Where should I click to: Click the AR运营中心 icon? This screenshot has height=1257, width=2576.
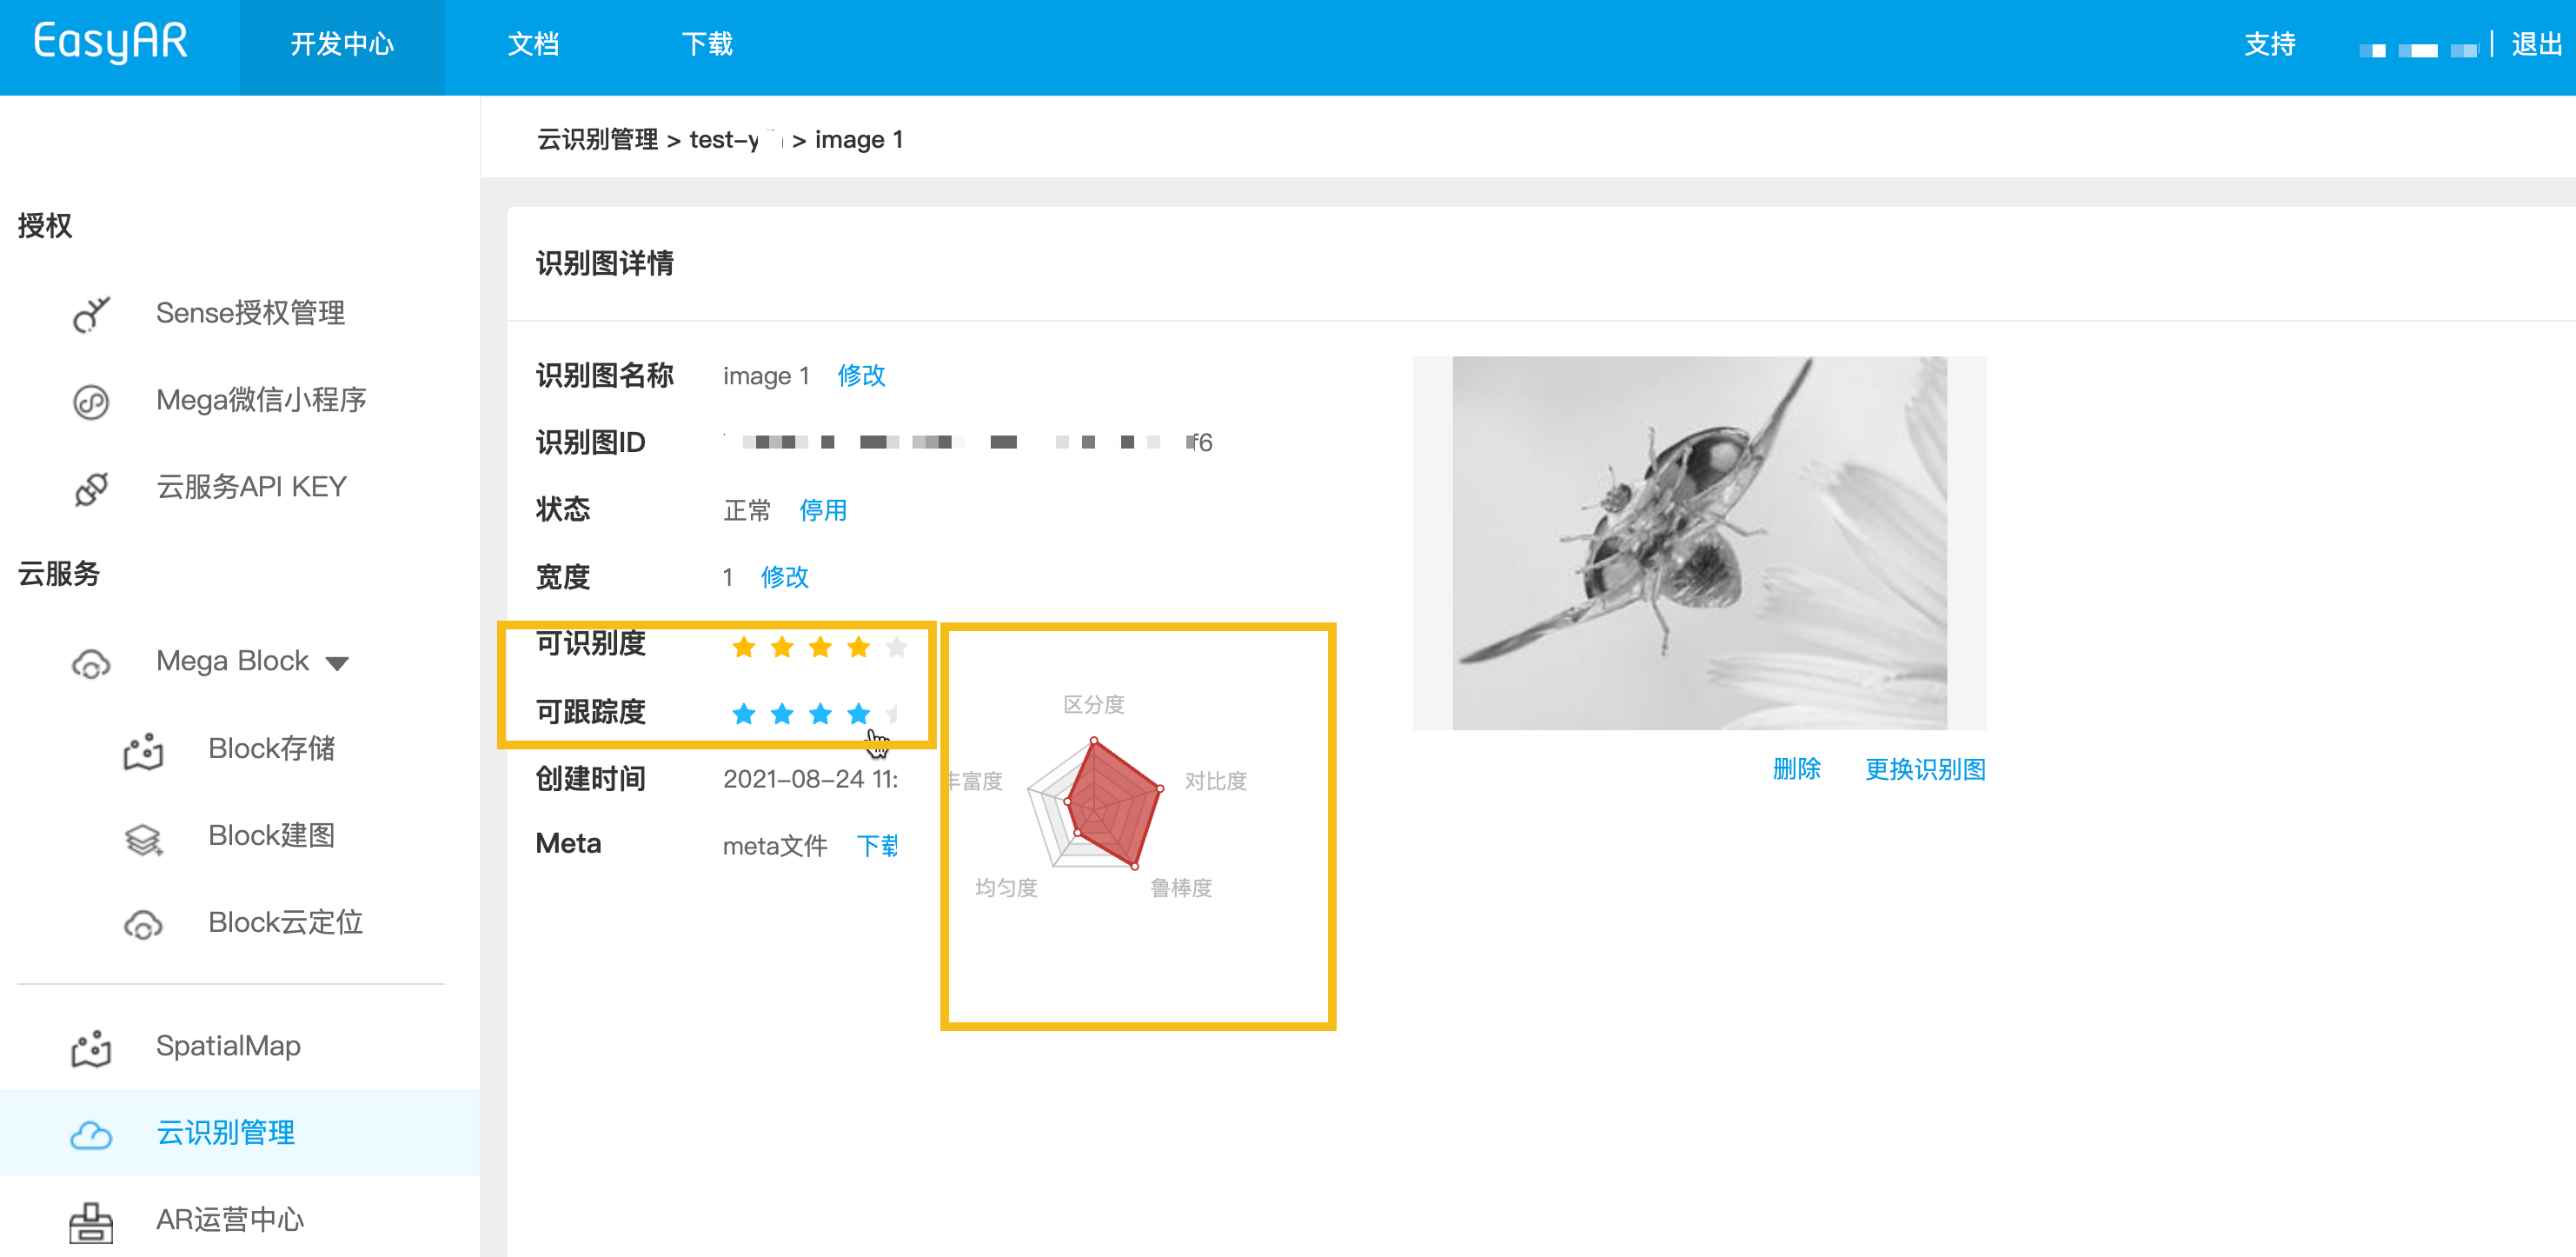point(91,1221)
